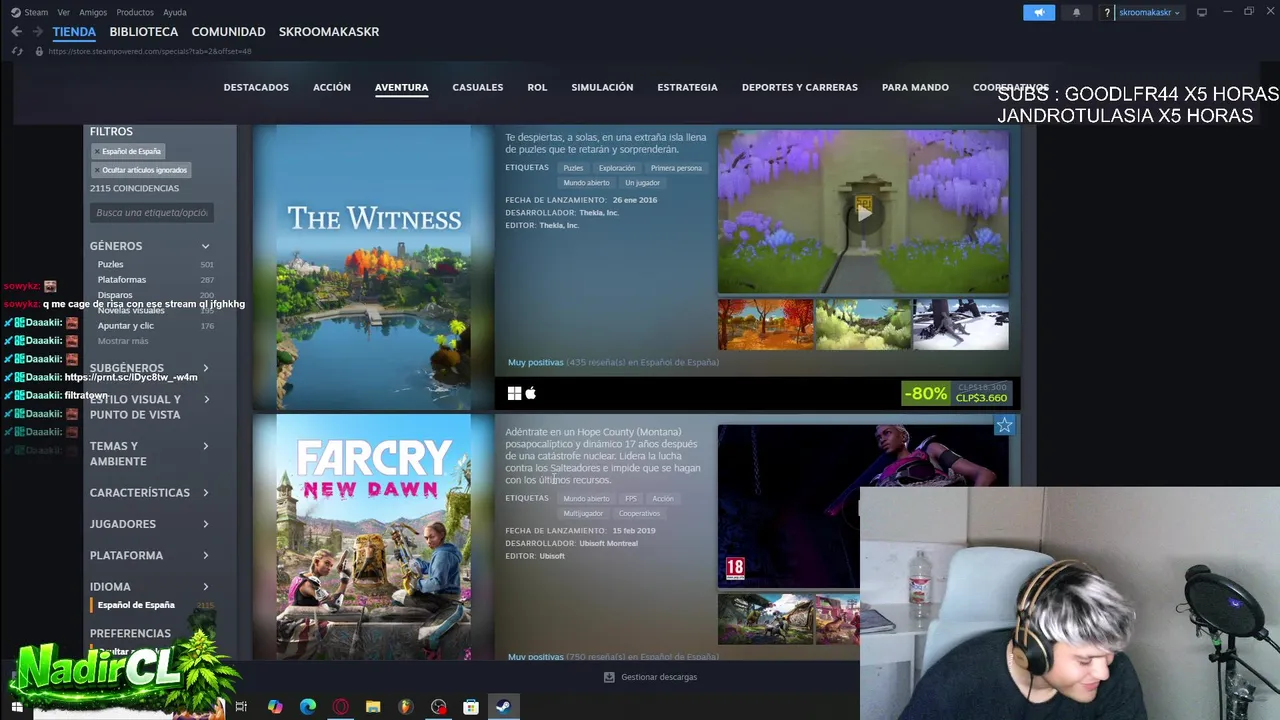The height and width of the screenshot is (720, 1280).
Task: Launch Copilot from the taskbar
Action: (275, 707)
